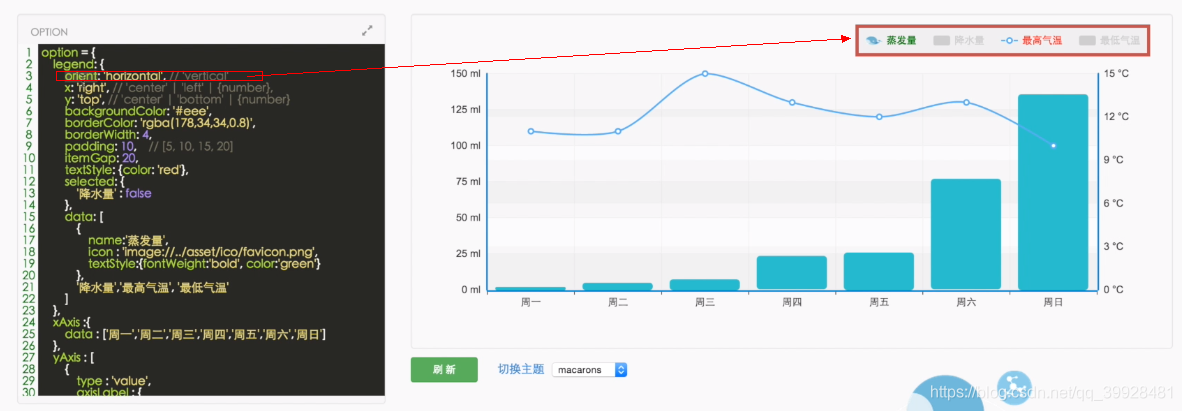Click the 周一 point on temperature line
Image resolution: width=1182 pixels, height=411 pixels.
point(531,131)
